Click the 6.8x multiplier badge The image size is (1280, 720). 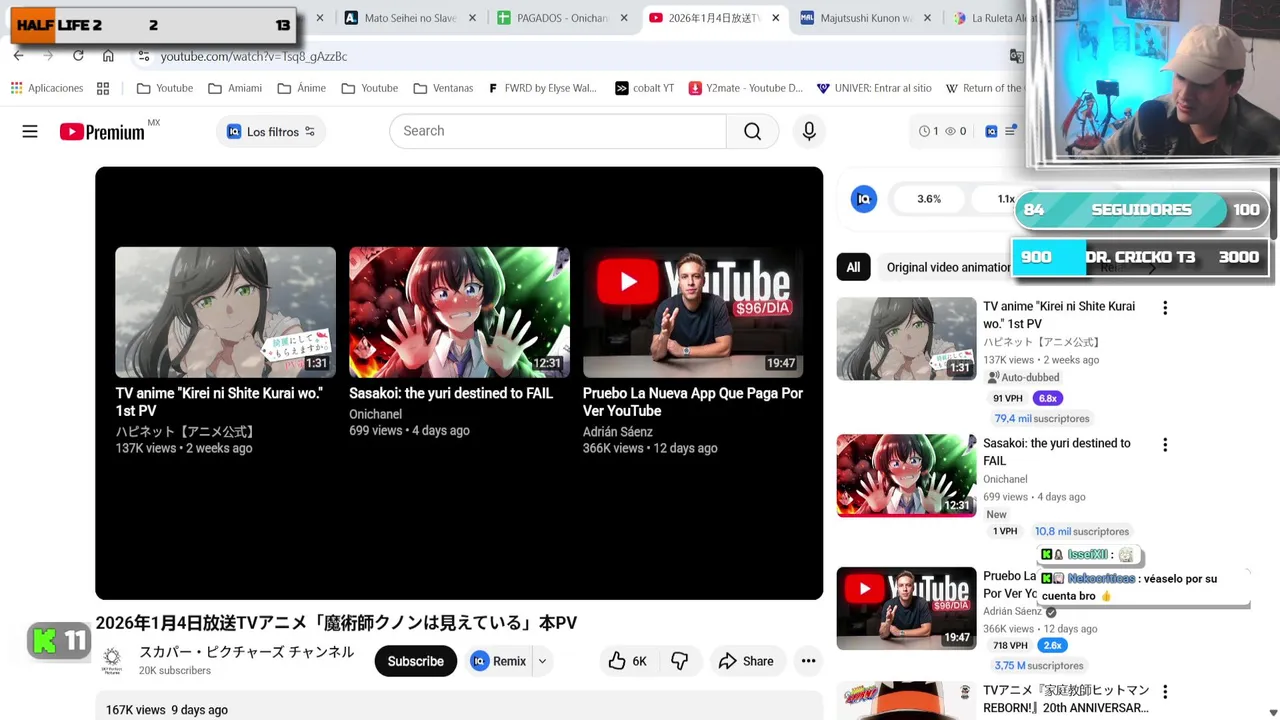click(1047, 398)
